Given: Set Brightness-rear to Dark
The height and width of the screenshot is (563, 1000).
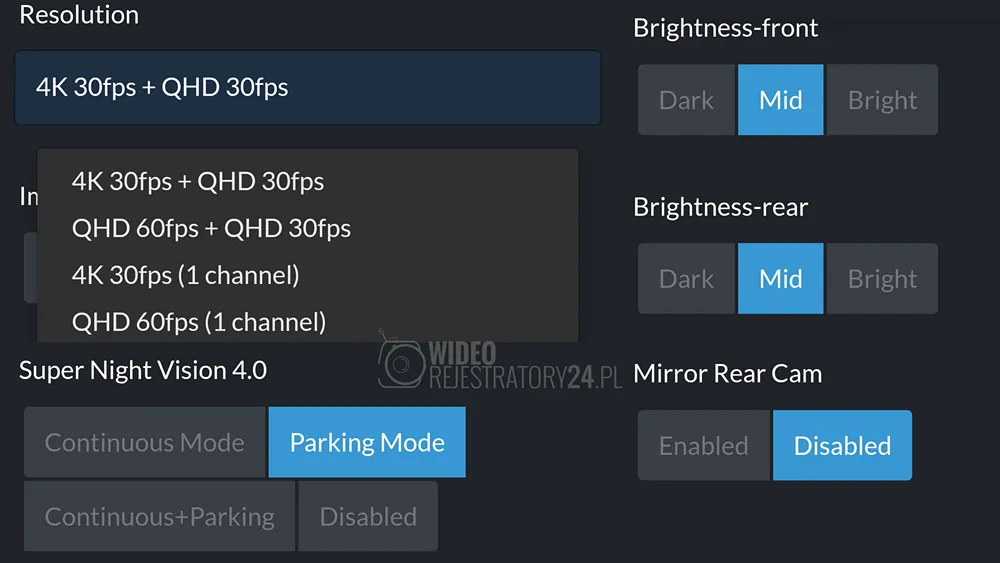Looking at the screenshot, I should click(686, 279).
